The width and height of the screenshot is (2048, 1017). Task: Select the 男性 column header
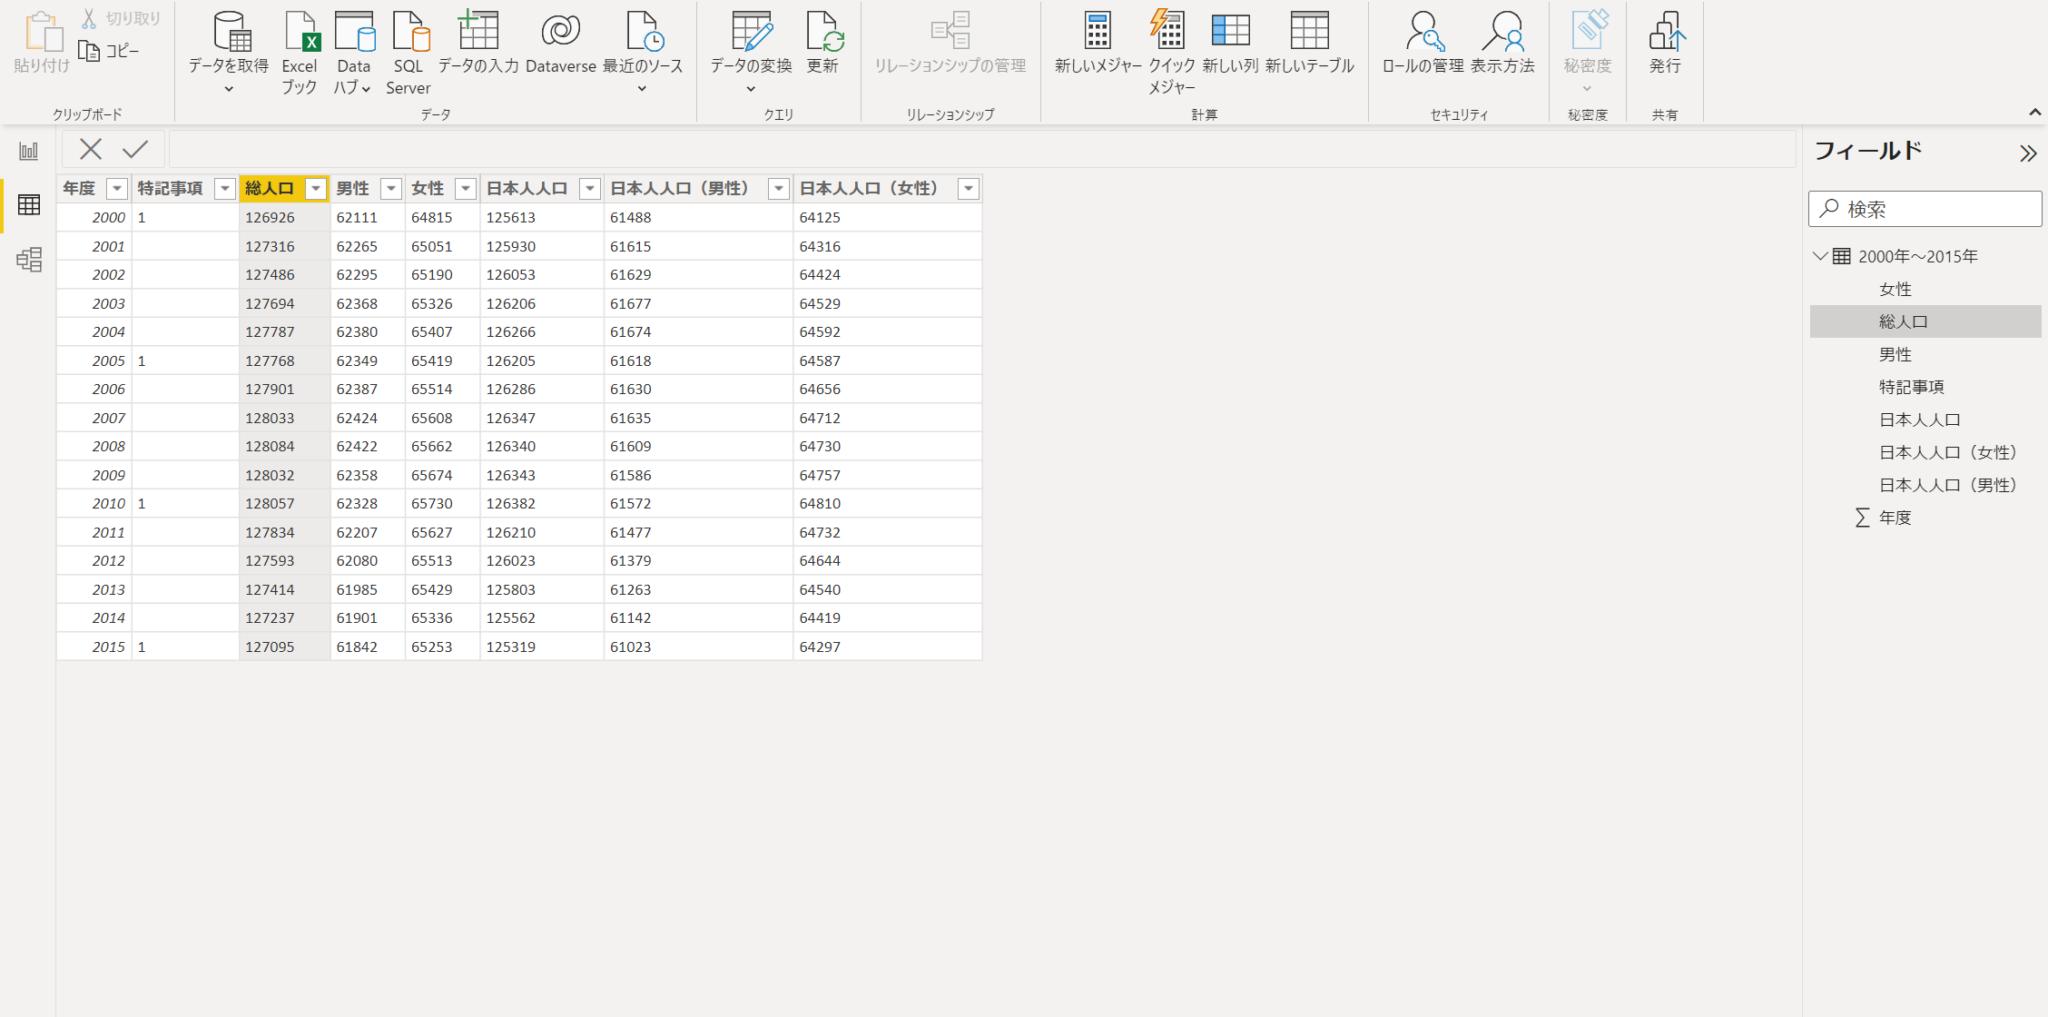click(x=353, y=189)
